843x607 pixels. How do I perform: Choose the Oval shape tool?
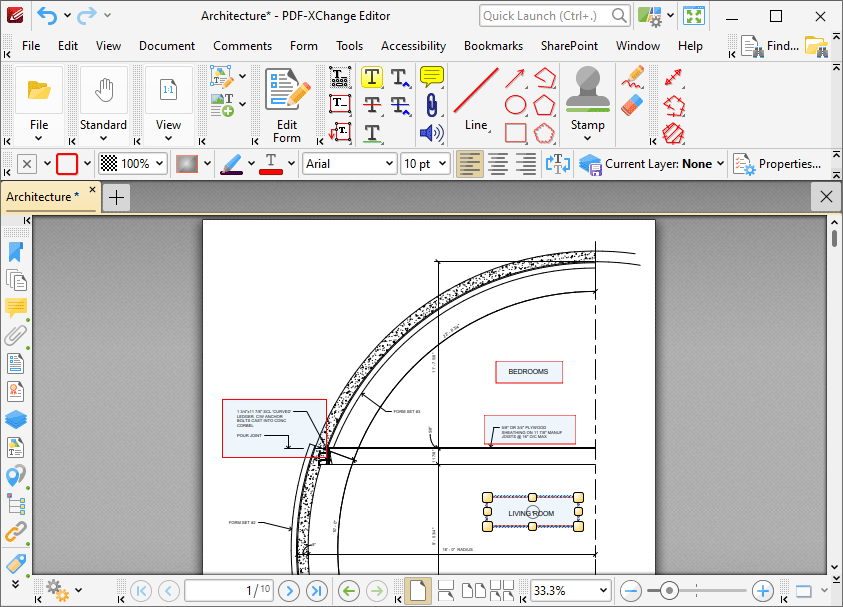(515, 105)
